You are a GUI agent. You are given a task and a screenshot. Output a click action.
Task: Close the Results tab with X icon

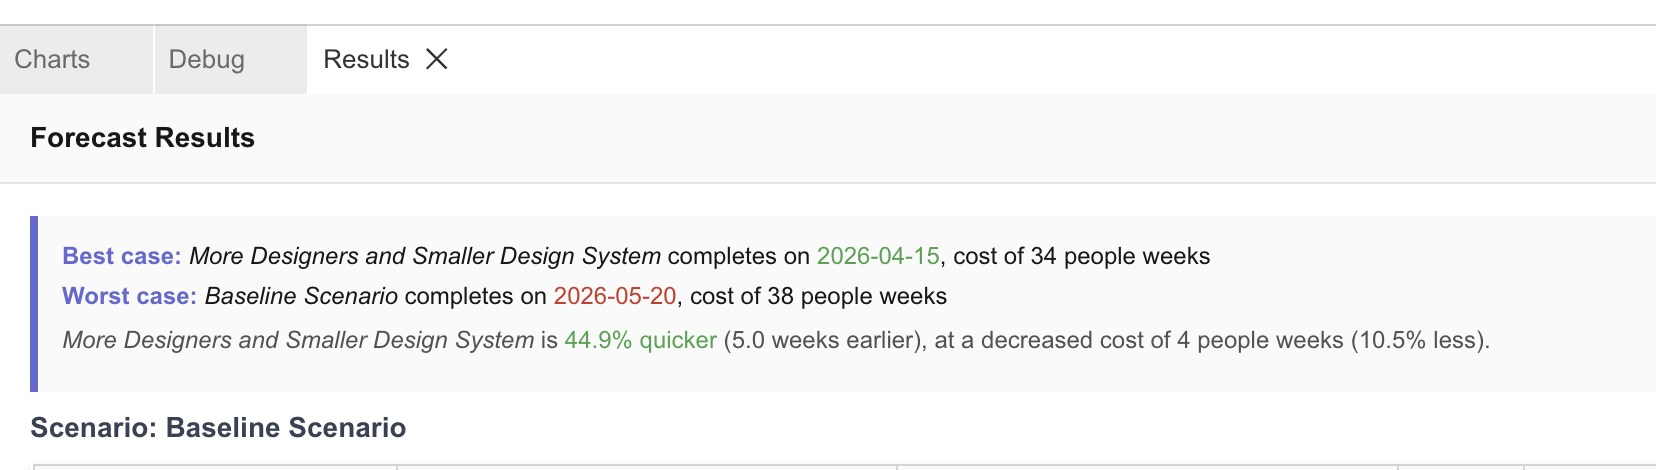point(437,60)
